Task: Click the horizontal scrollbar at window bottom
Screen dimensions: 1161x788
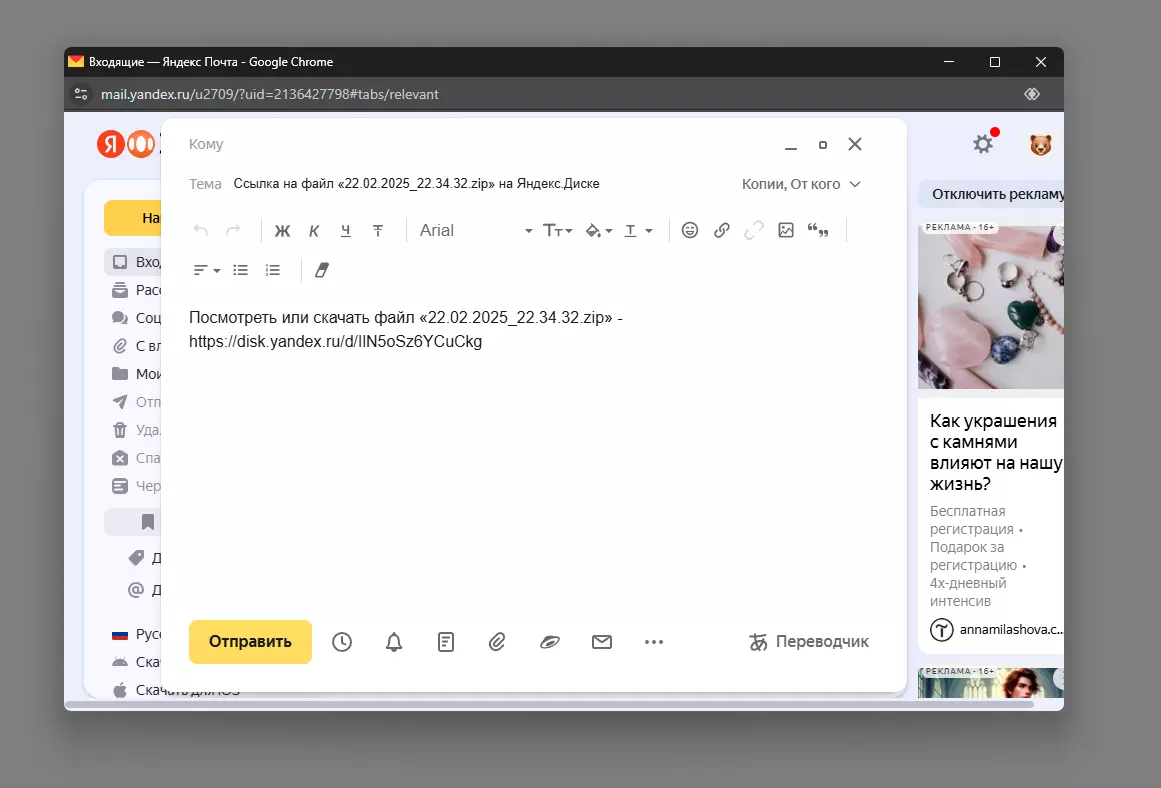Action: pyautogui.click(x=549, y=704)
